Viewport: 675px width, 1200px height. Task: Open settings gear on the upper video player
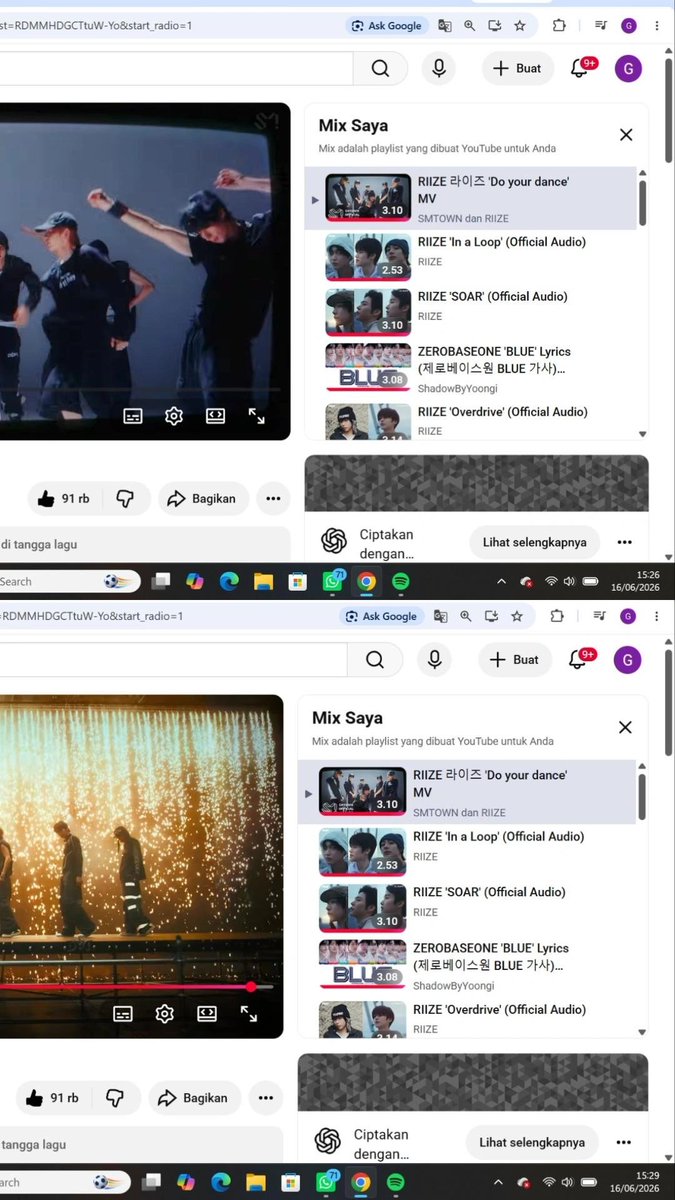pos(174,416)
